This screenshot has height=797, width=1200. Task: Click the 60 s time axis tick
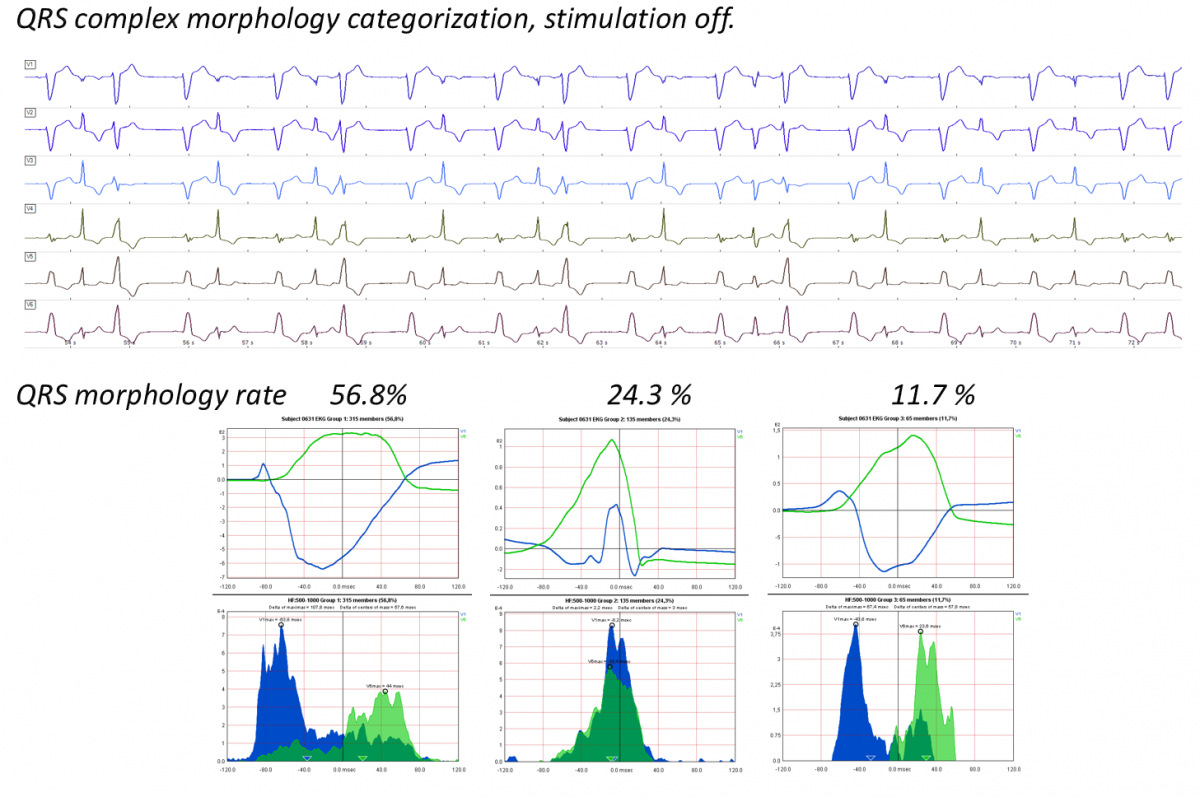tap(425, 343)
